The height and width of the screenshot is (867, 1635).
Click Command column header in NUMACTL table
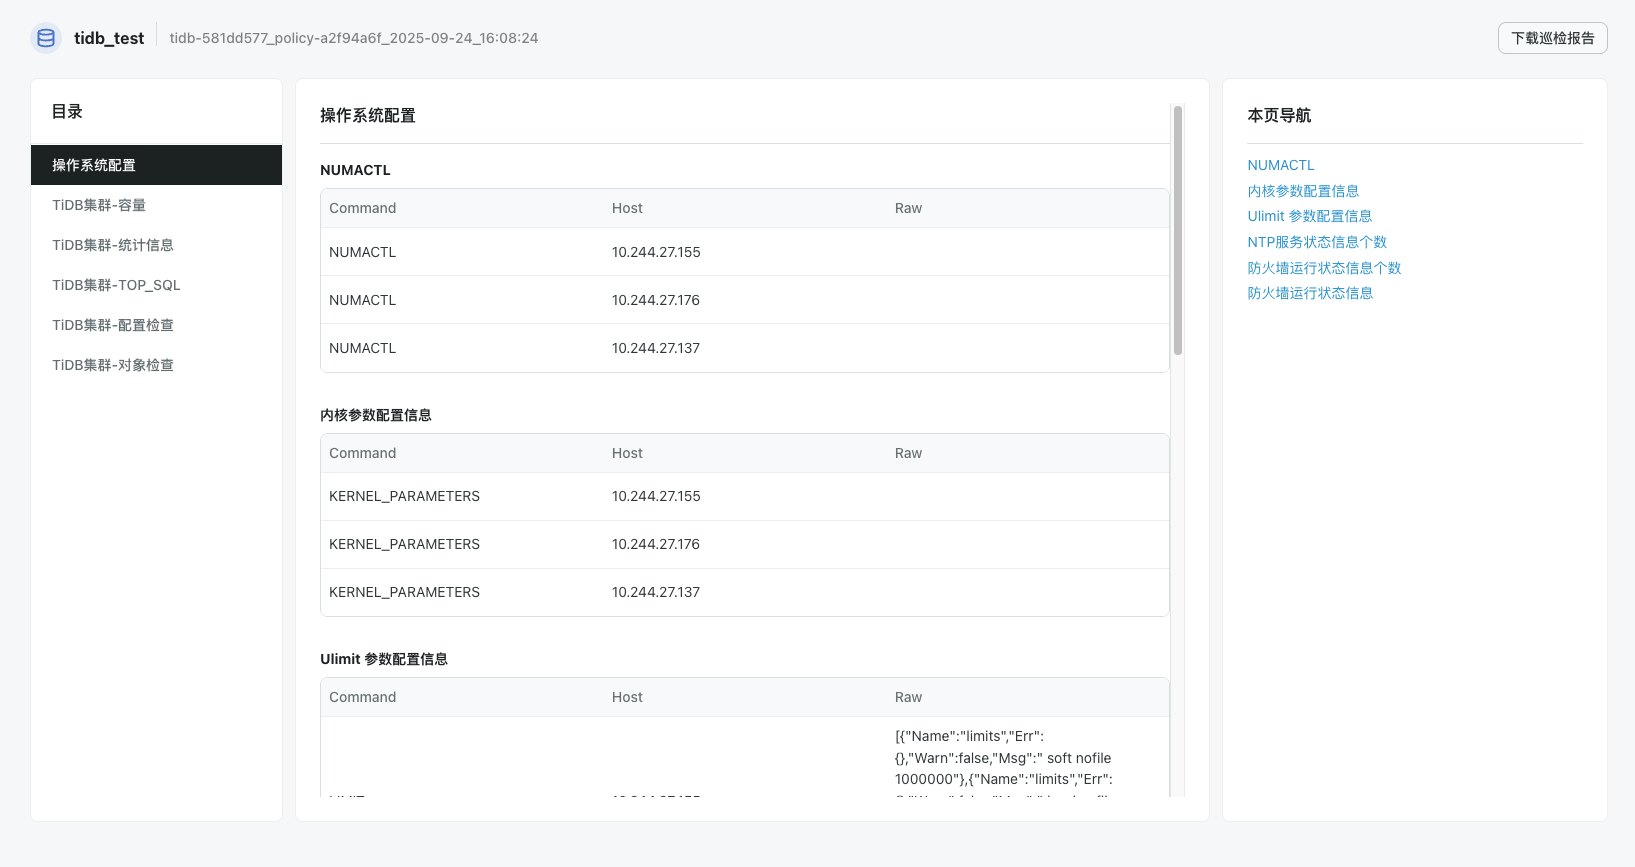pyautogui.click(x=362, y=208)
